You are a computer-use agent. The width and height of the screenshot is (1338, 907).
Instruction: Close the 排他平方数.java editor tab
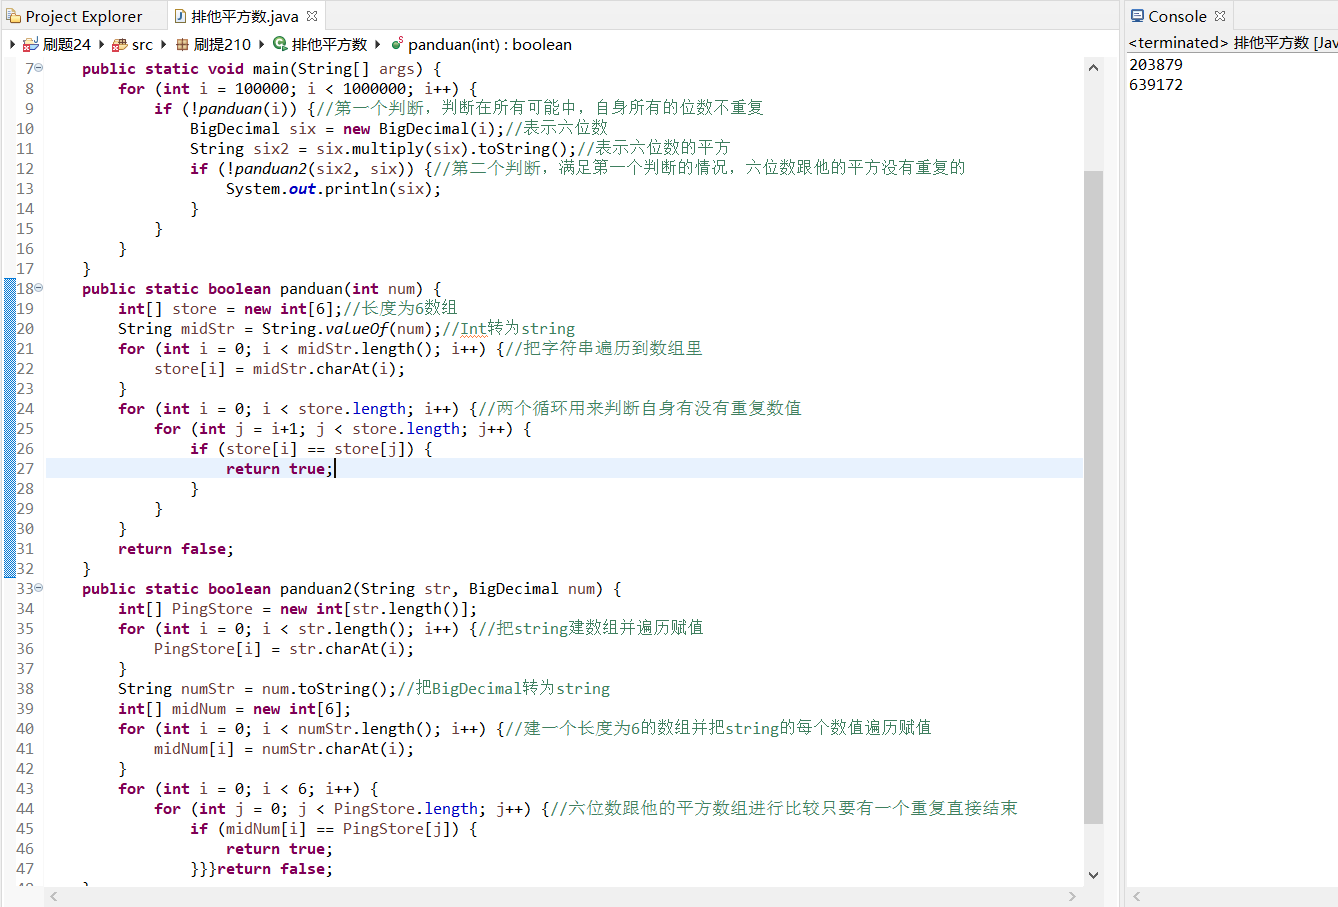(312, 16)
